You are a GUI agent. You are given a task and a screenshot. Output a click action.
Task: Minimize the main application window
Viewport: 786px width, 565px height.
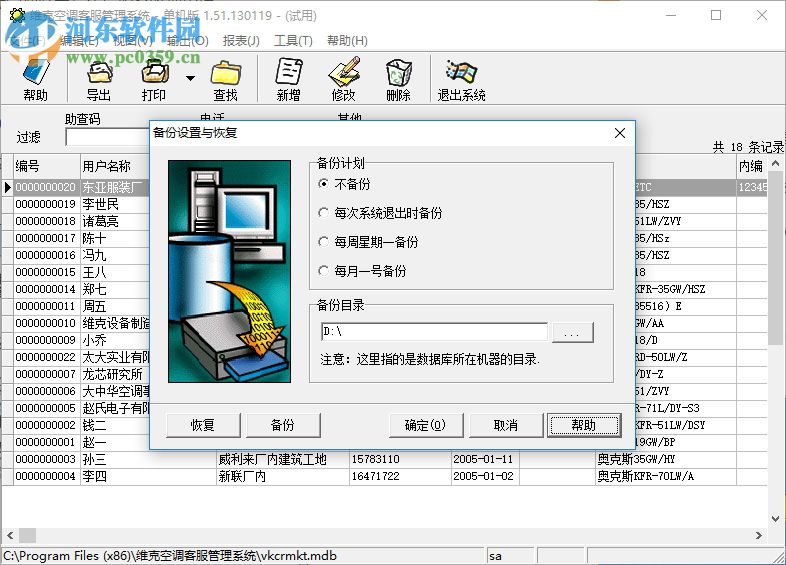tap(671, 15)
